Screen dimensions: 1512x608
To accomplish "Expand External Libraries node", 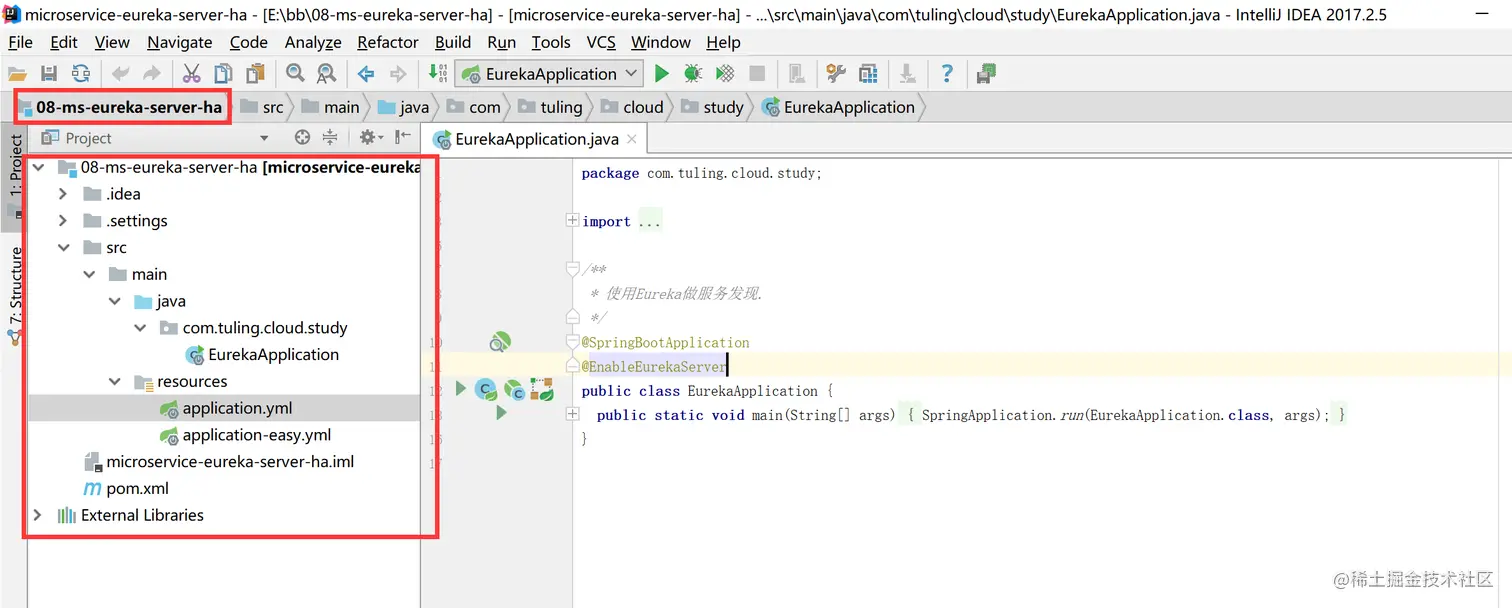I will [38, 515].
